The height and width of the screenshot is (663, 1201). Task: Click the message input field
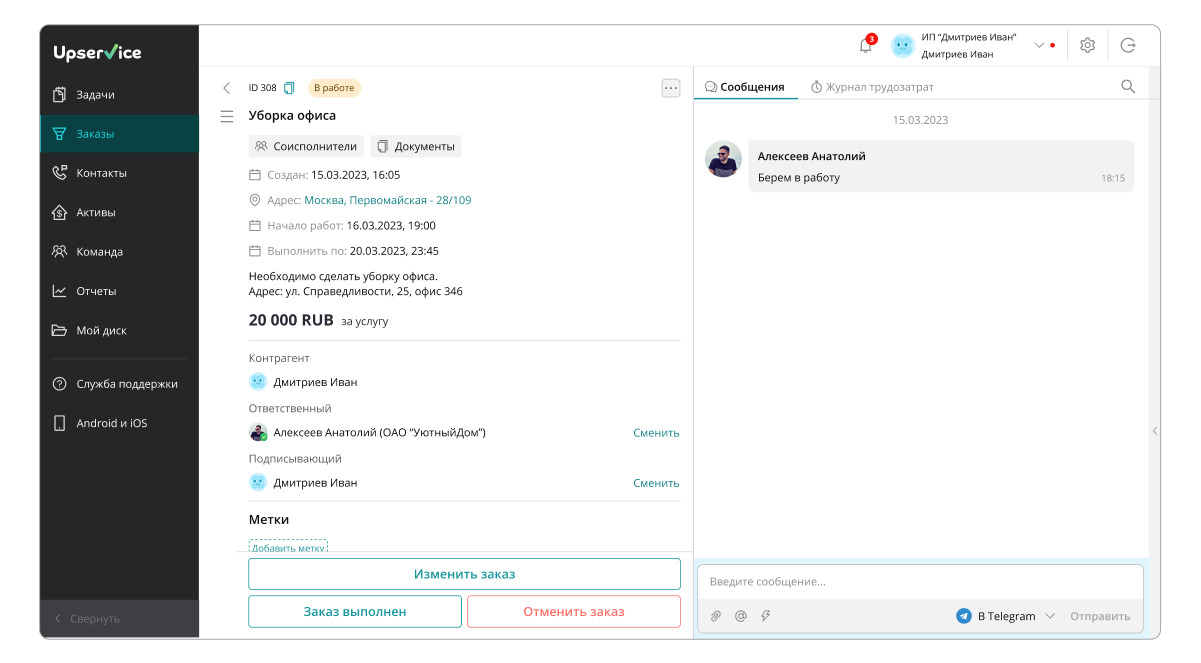pos(920,582)
